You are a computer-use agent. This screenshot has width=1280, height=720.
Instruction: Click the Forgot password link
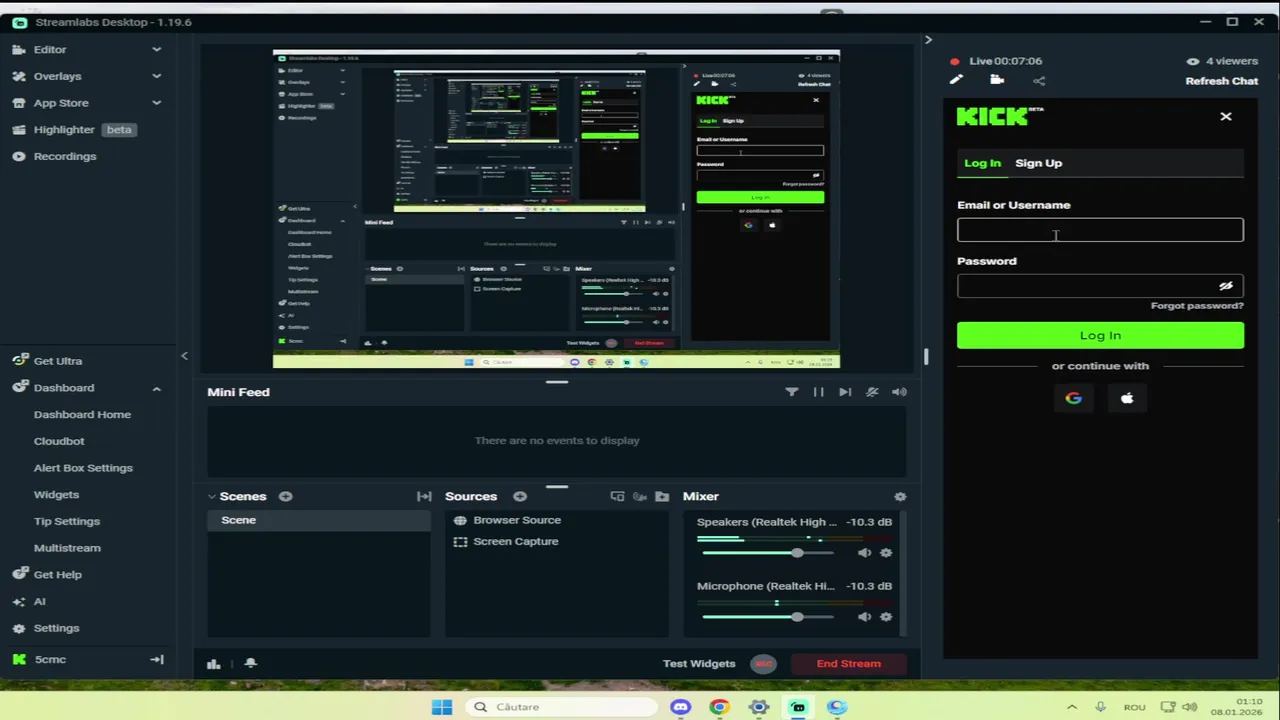tap(1197, 306)
